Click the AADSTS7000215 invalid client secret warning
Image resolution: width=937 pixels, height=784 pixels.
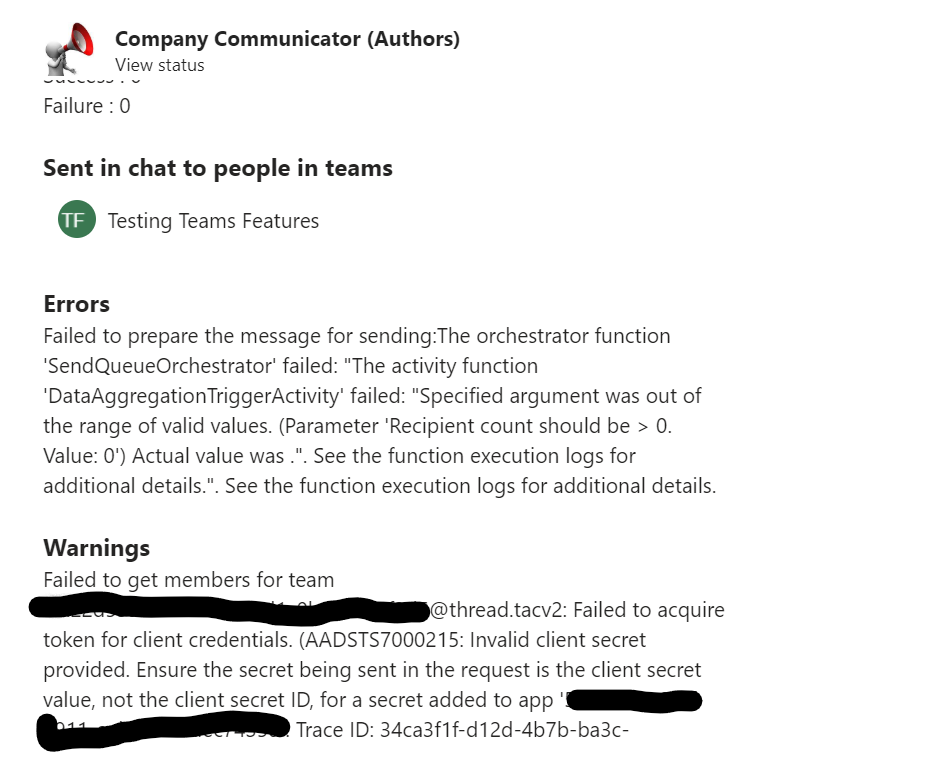(x=429, y=640)
